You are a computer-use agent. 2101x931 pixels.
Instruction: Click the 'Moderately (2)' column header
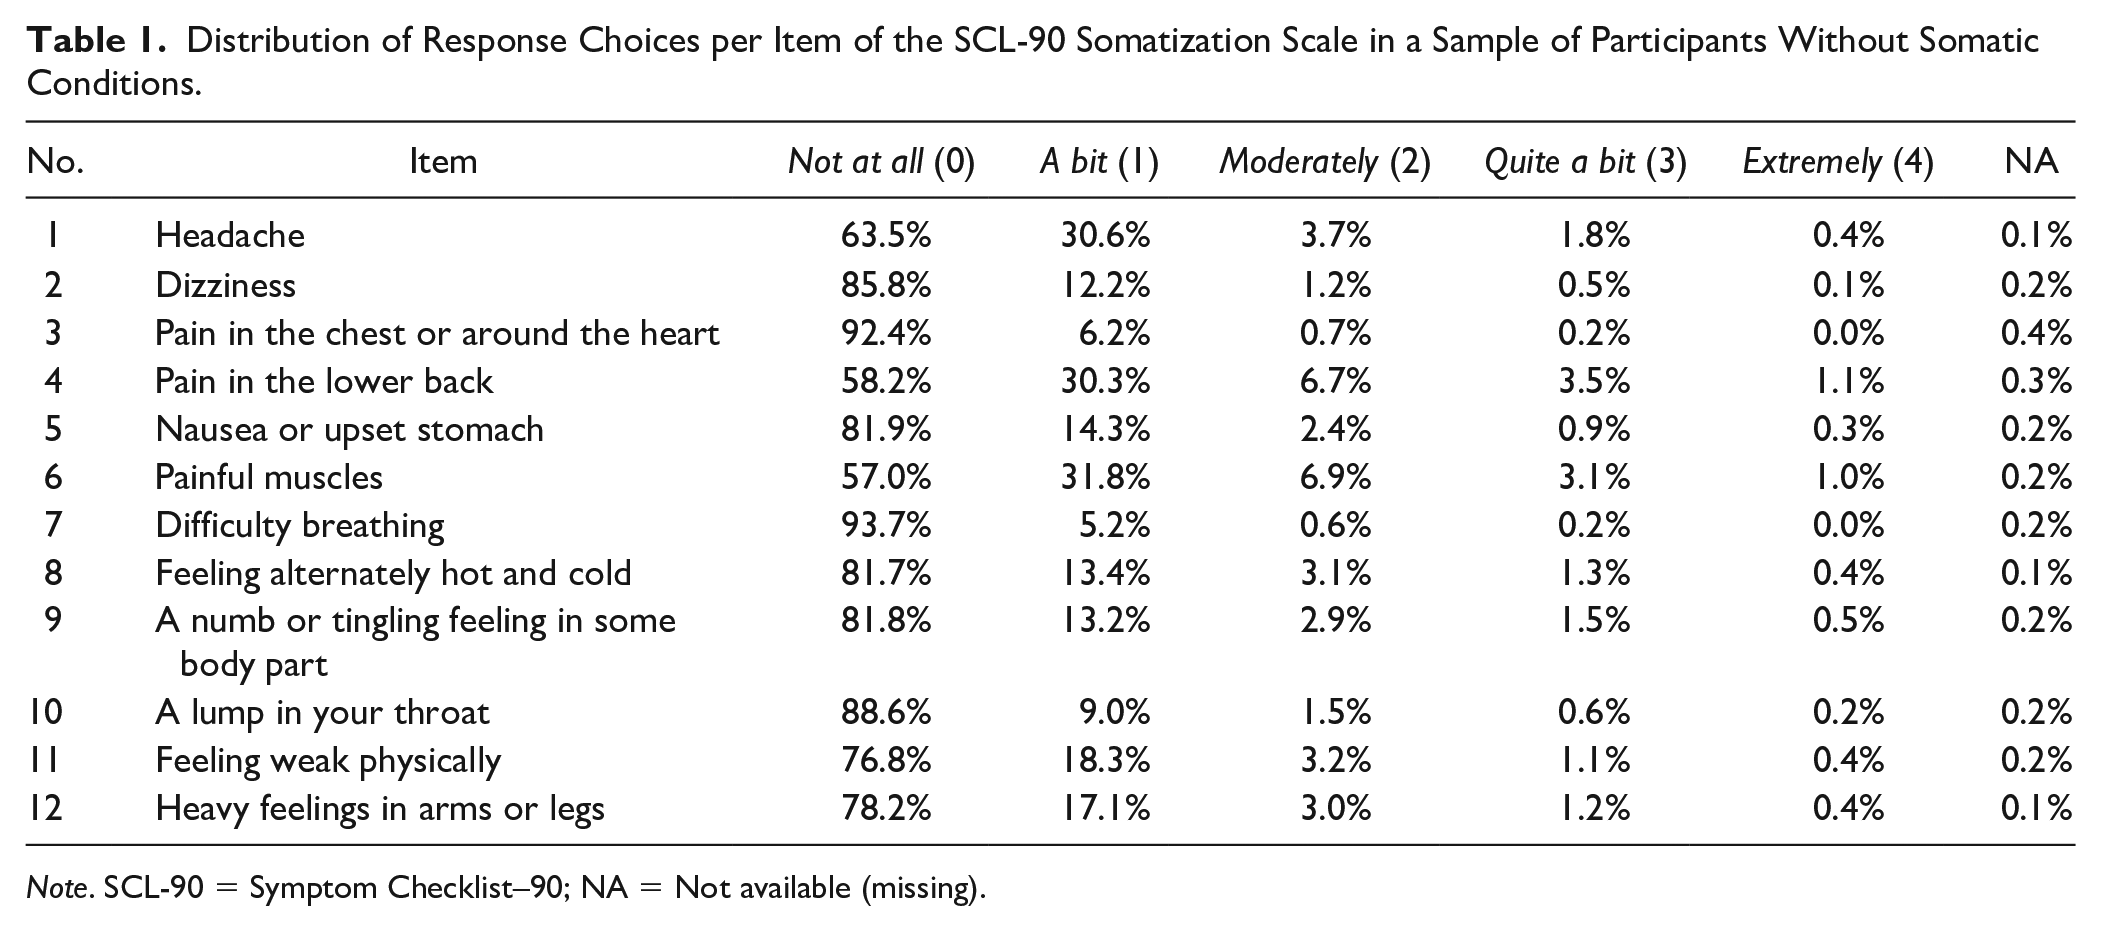(x=1325, y=161)
